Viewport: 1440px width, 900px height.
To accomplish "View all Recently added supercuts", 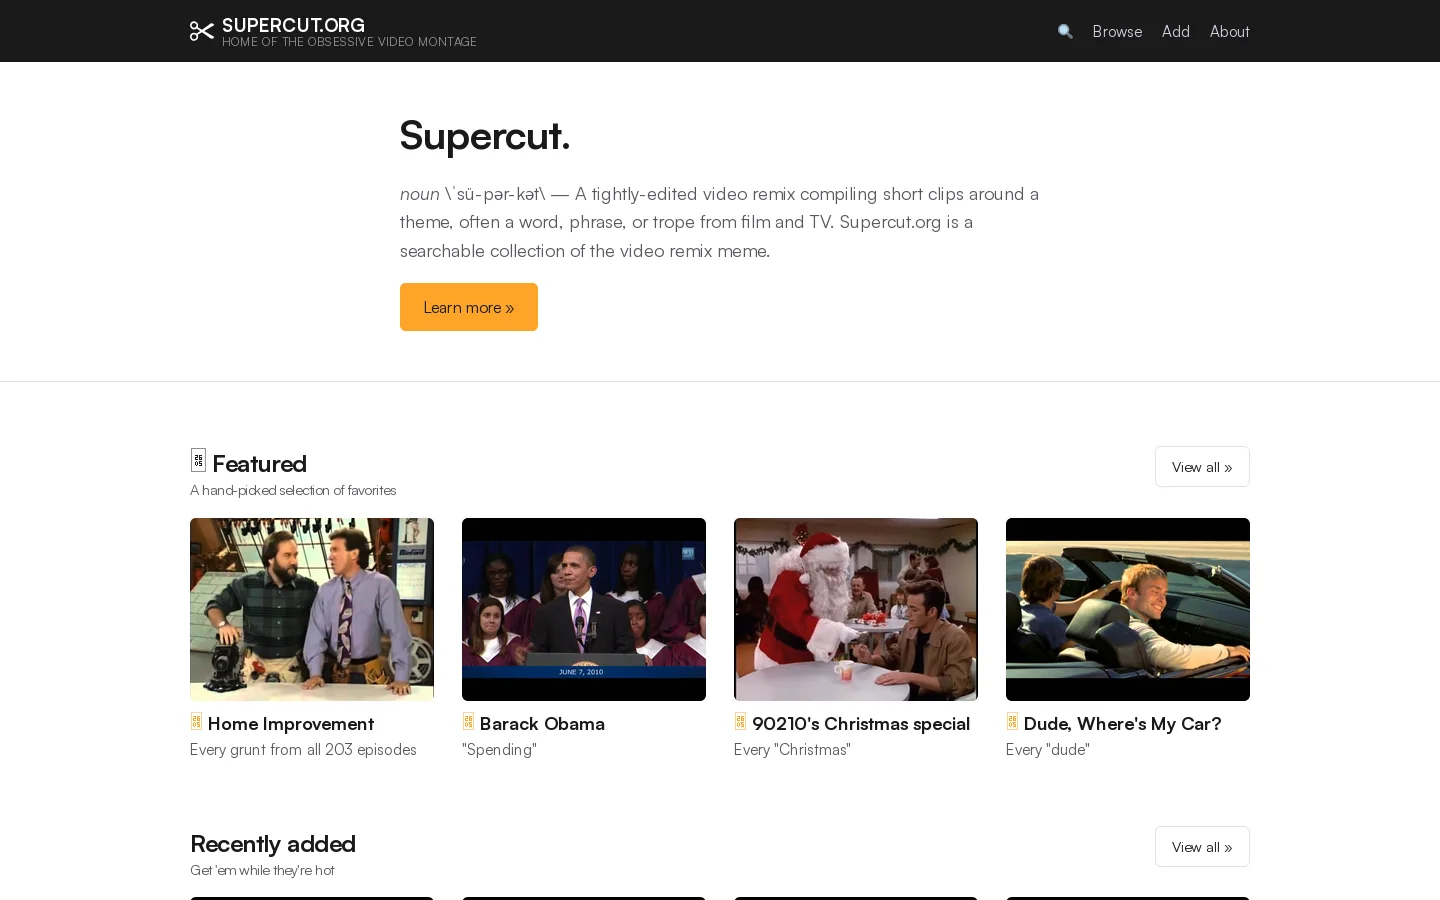I will tap(1202, 847).
